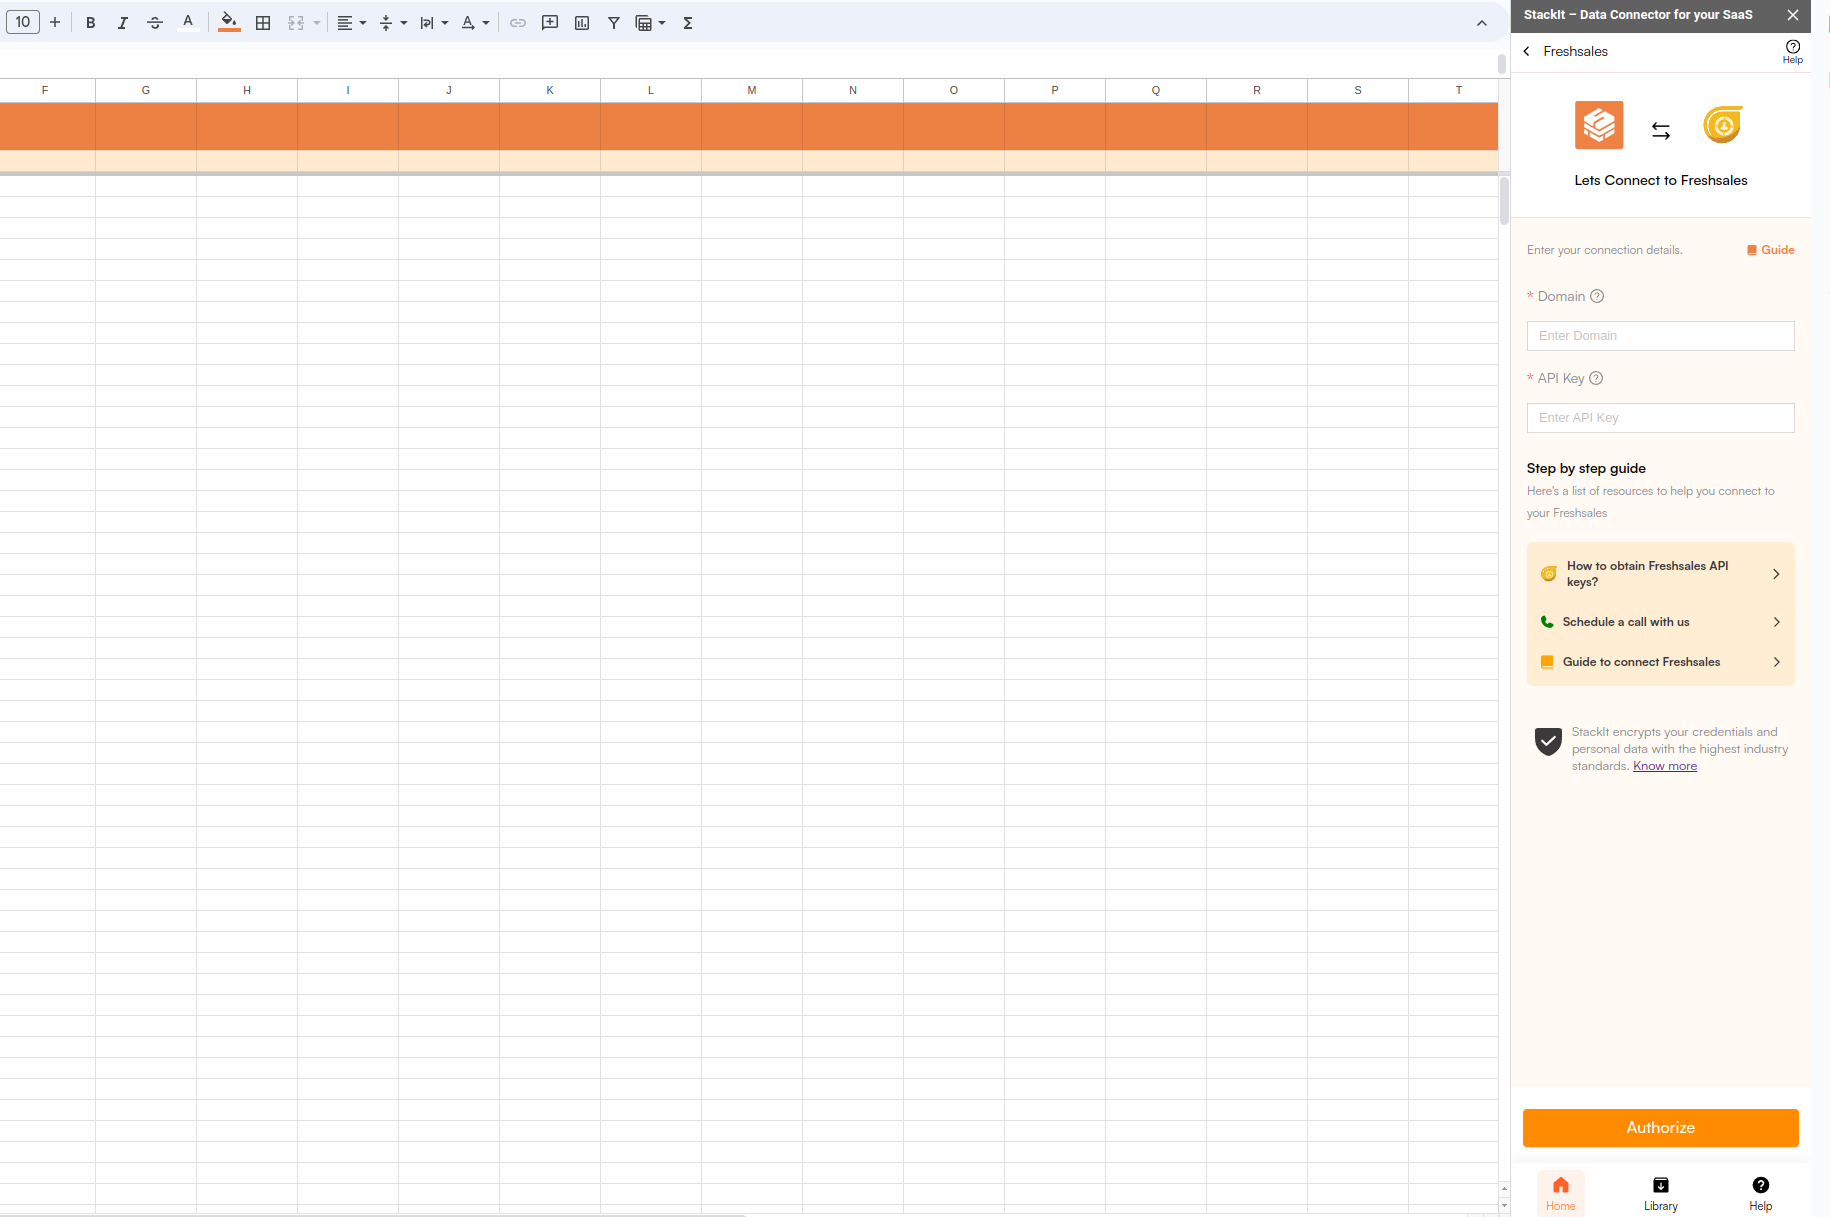Focus the Enter API Key field
Viewport: 1830px width, 1217px height.
tap(1660, 418)
